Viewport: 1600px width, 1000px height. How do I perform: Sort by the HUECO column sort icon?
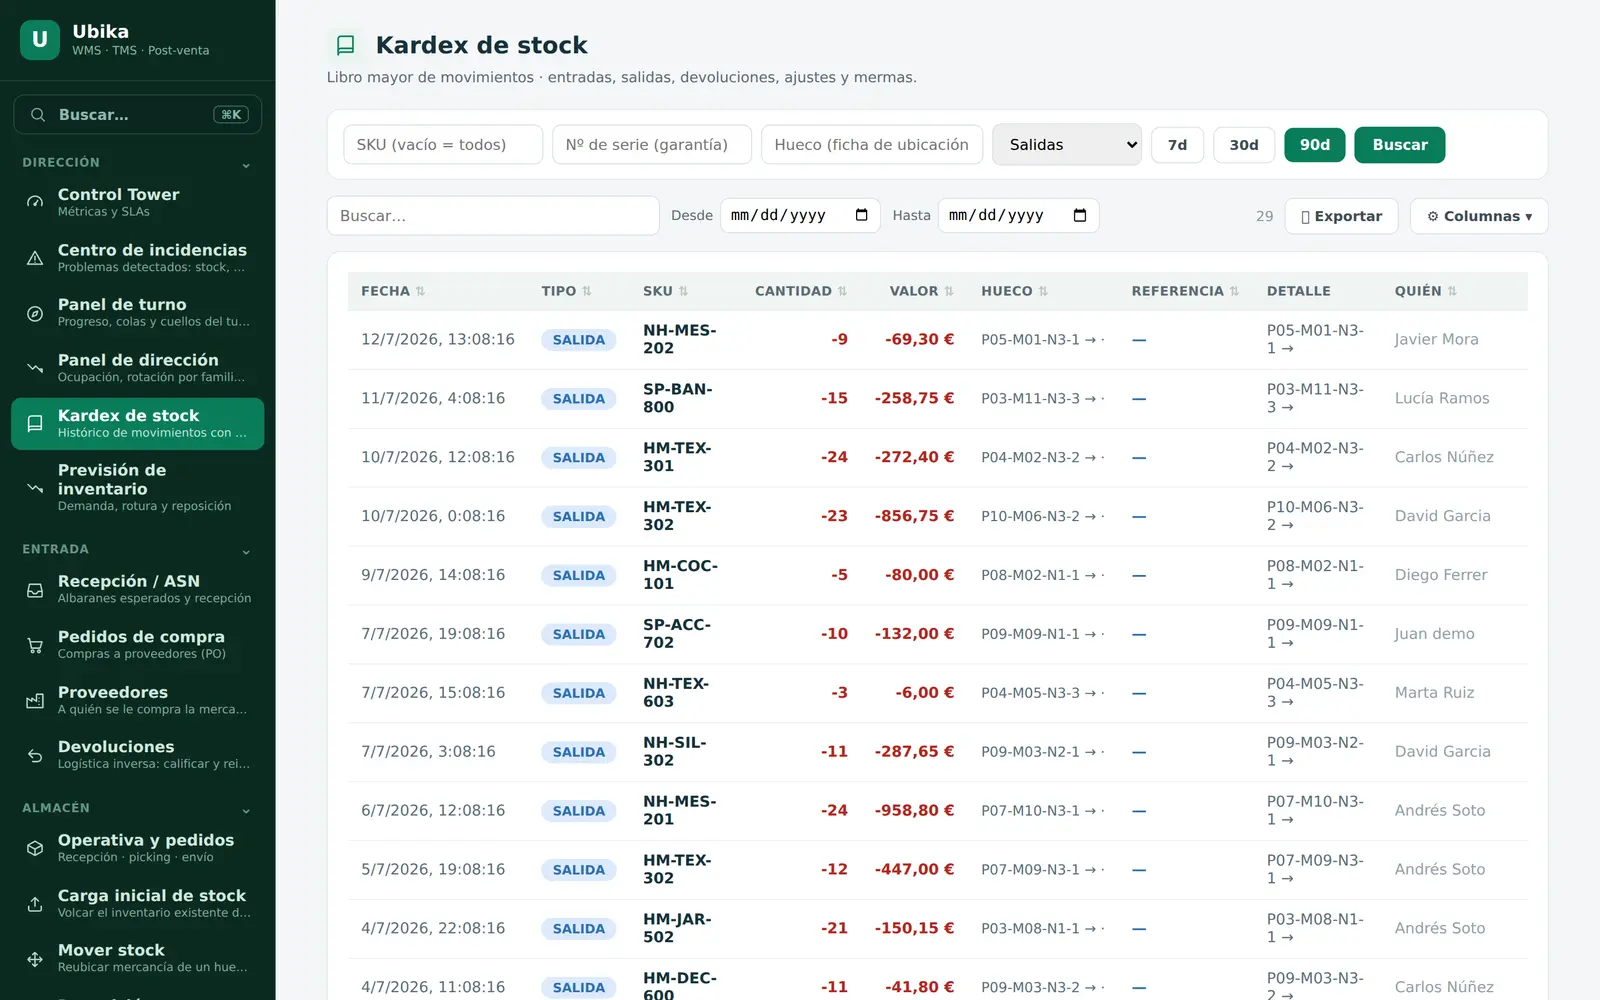click(x=1044, y=291)
